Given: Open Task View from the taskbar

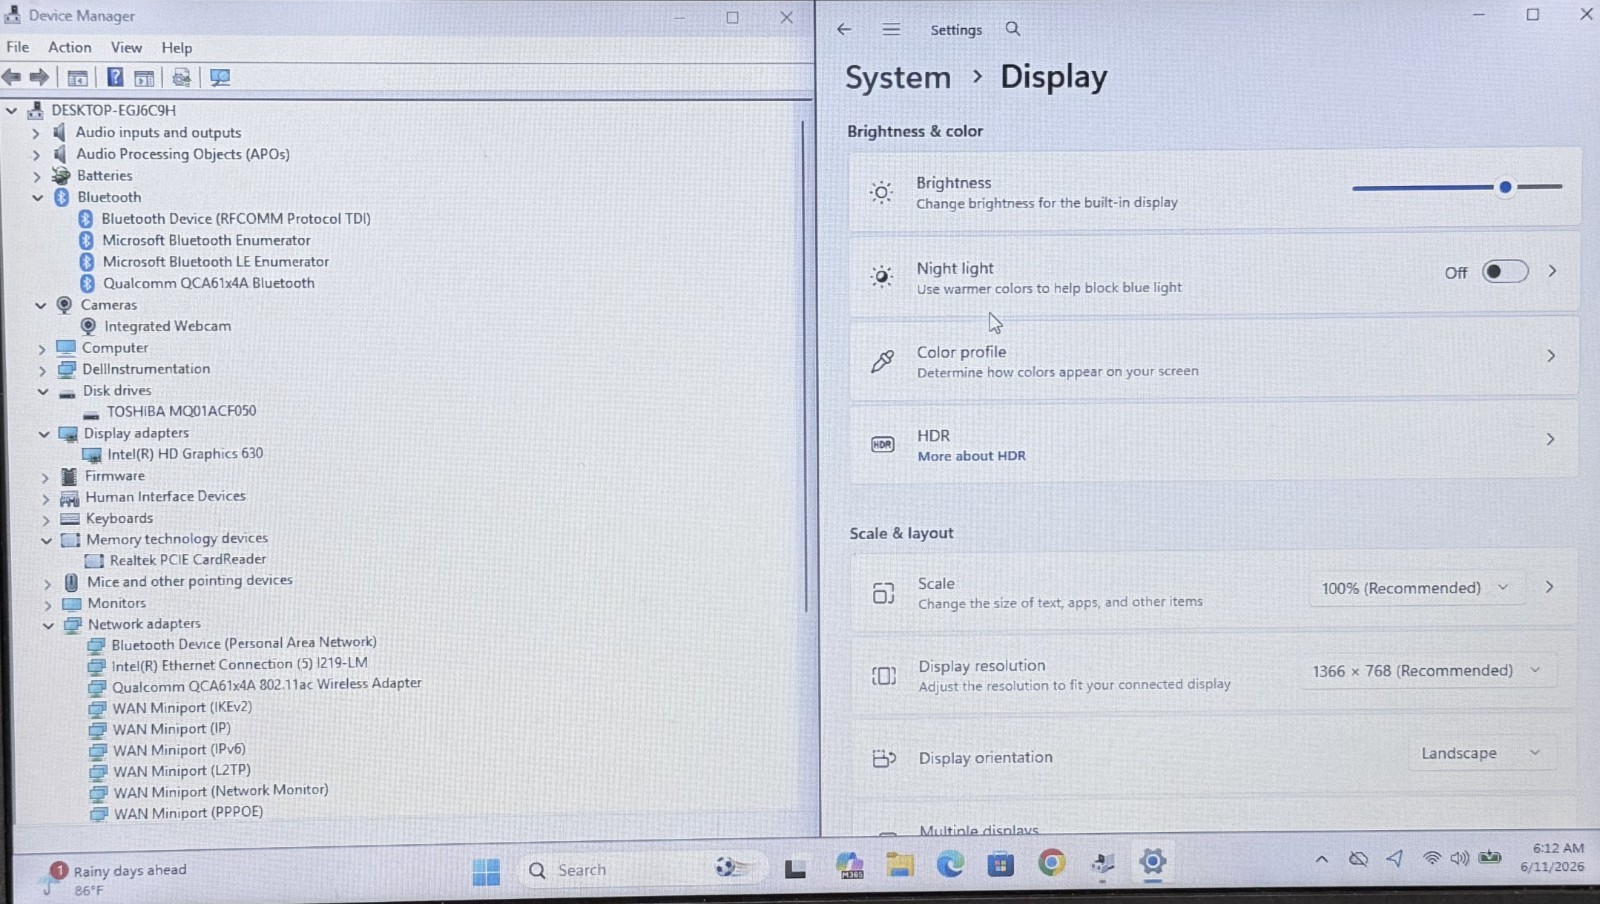Looking at the screenshot, I should (795, 869).
